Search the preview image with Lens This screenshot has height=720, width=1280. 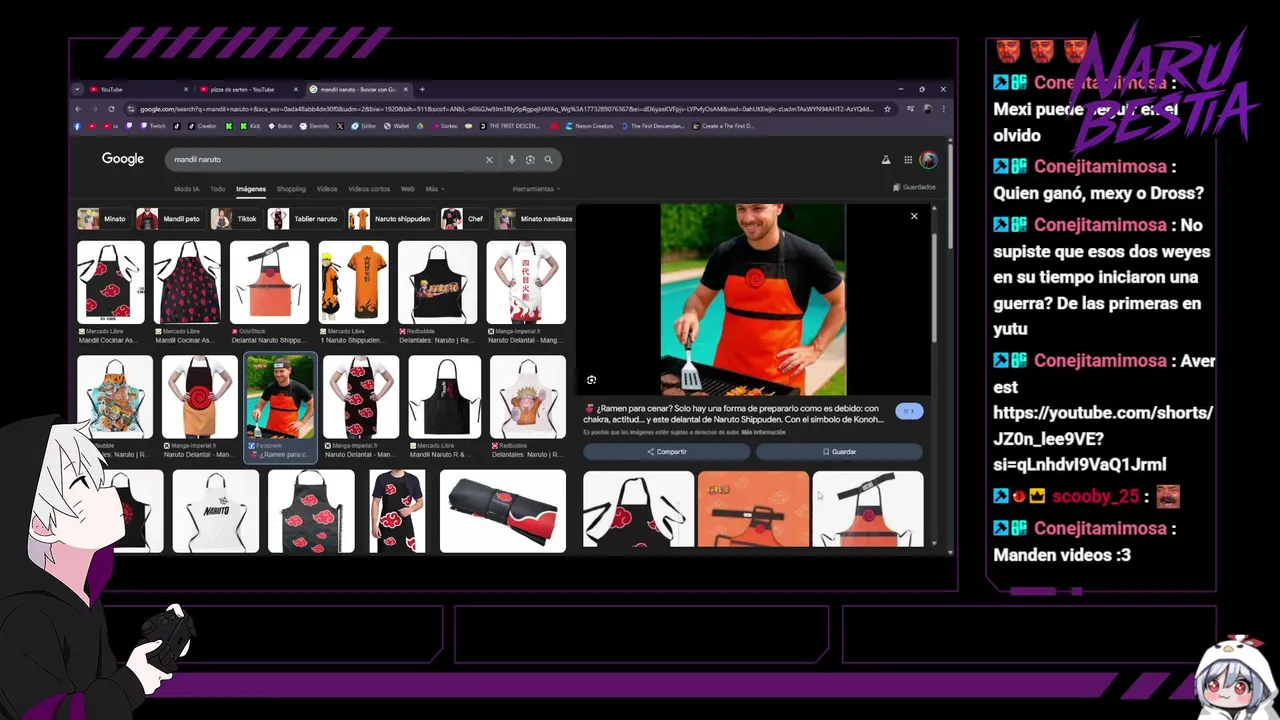coord(592,380)
